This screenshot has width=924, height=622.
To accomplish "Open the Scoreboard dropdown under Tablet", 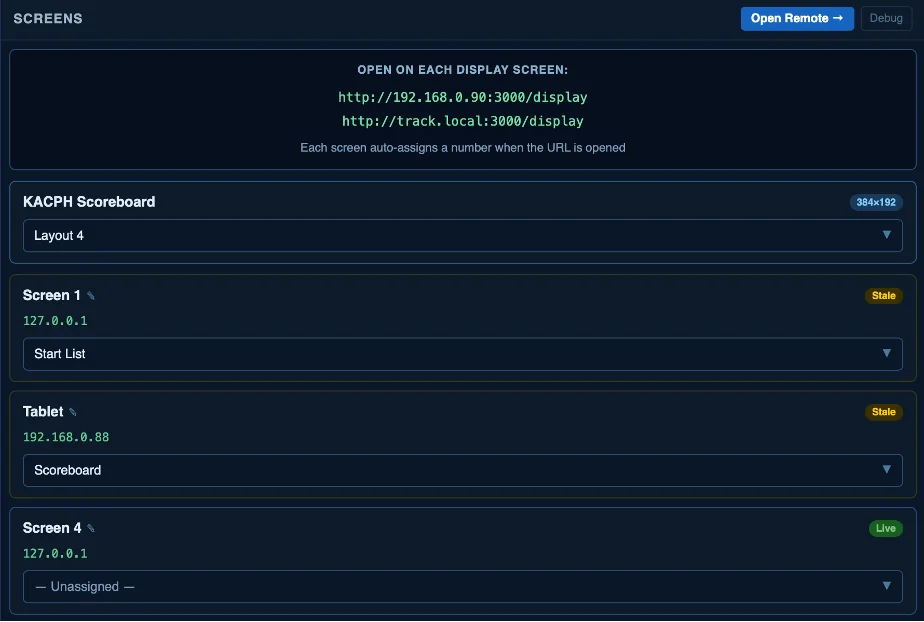I will [x=463, y=470].
